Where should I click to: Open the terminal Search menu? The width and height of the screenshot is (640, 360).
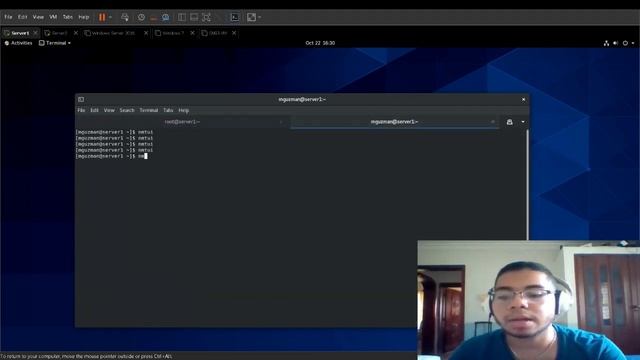coord(127,110)
